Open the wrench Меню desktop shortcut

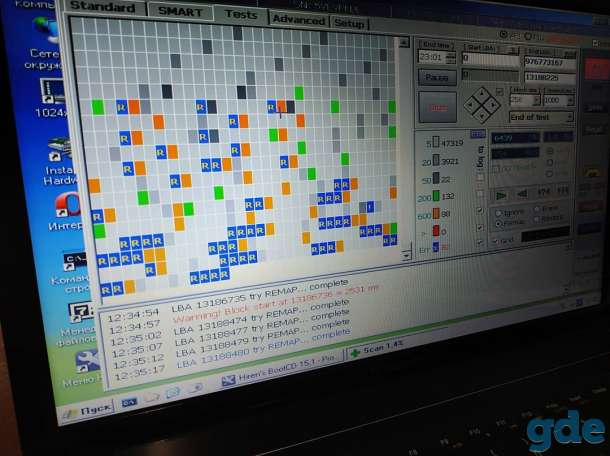pyautogui.click(x=84, y=369)
